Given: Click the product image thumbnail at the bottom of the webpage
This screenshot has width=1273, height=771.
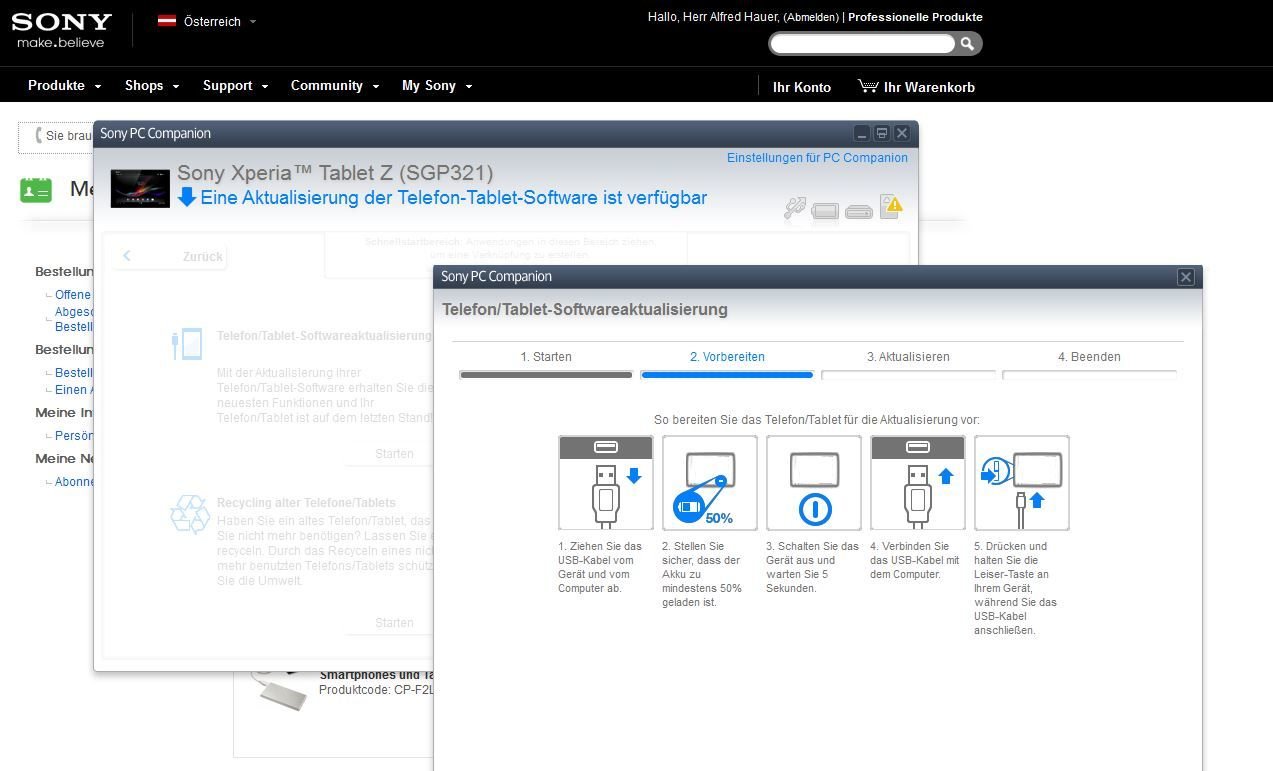Looking at the screenshot, I should coord(277,691).
